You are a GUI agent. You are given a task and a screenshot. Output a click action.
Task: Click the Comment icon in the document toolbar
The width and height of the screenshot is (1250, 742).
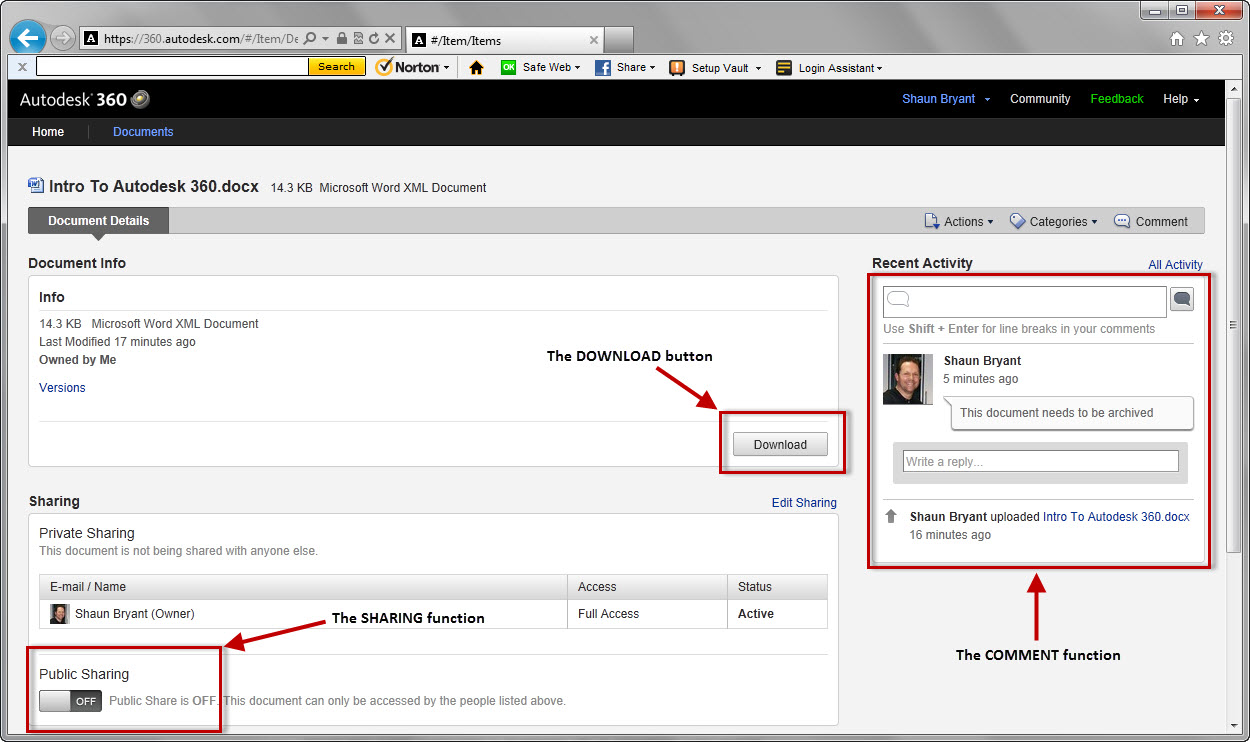(1122, 221)
